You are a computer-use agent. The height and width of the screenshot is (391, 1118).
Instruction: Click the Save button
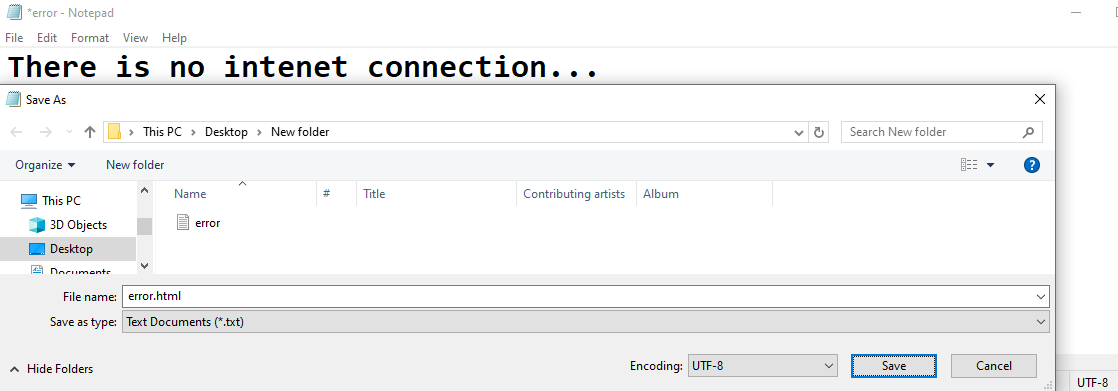click(x=893, y=366)
